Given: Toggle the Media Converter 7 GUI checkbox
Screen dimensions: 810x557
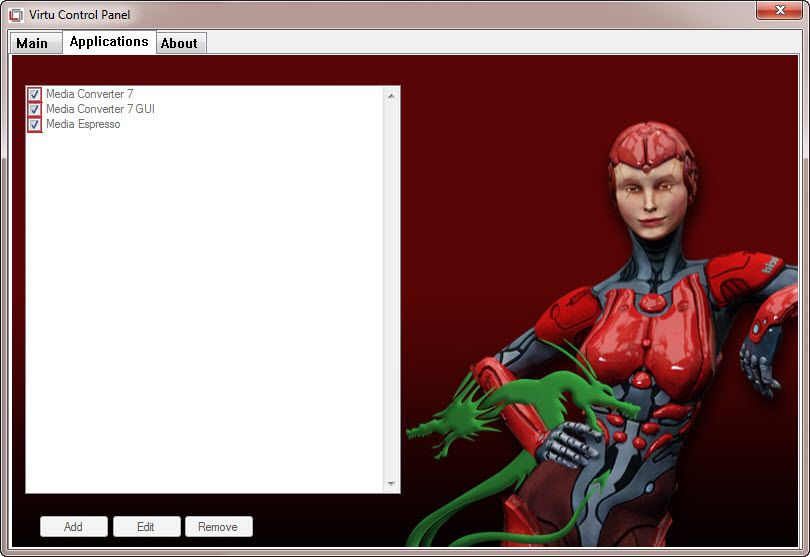Looking at the screenshot, I should click(34, 109).
